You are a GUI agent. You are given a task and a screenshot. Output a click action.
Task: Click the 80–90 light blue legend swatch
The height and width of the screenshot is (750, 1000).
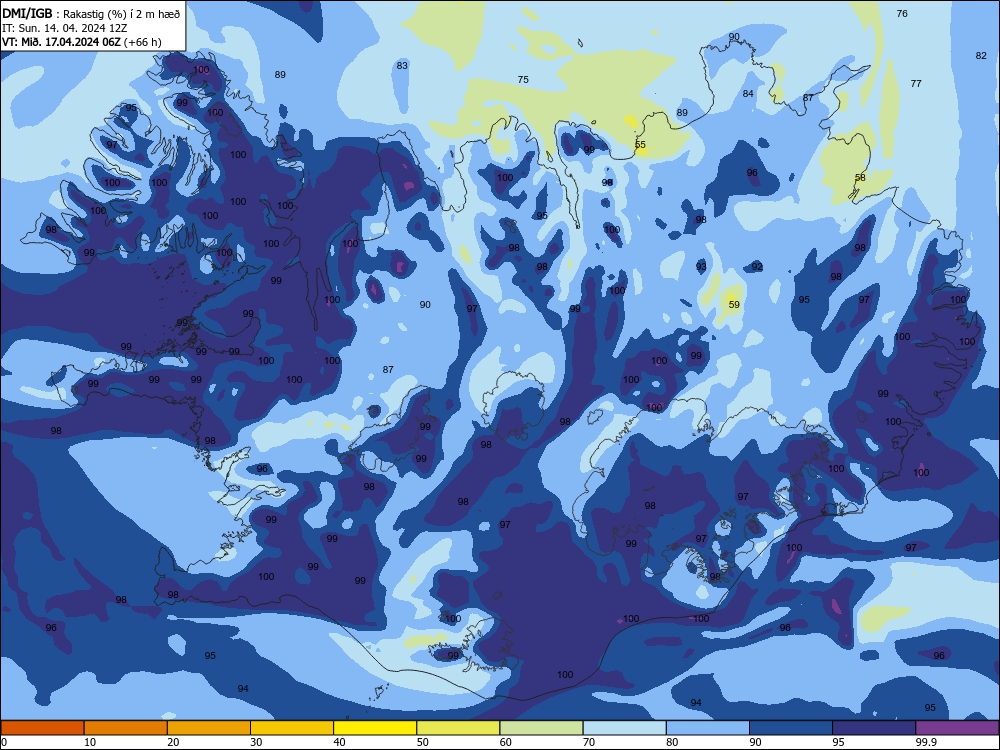(708, 728)
